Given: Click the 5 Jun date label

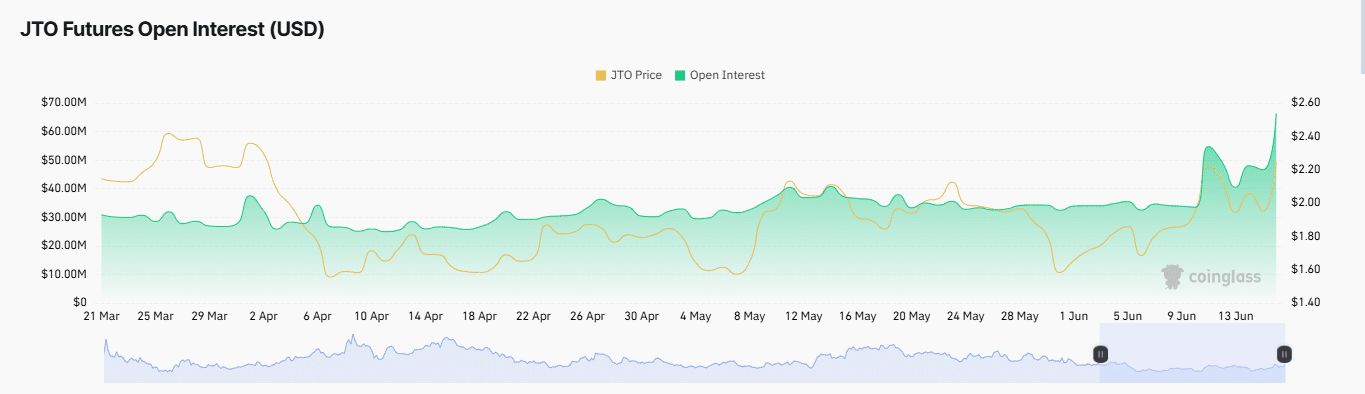Looking at the screenshot, I should coord(1127,316).
